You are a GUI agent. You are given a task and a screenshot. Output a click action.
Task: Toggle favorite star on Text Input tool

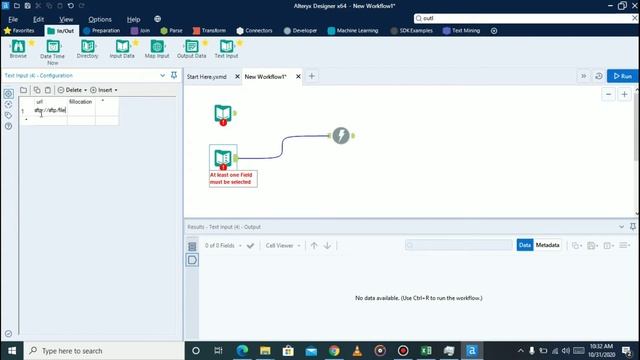(240, 42)
